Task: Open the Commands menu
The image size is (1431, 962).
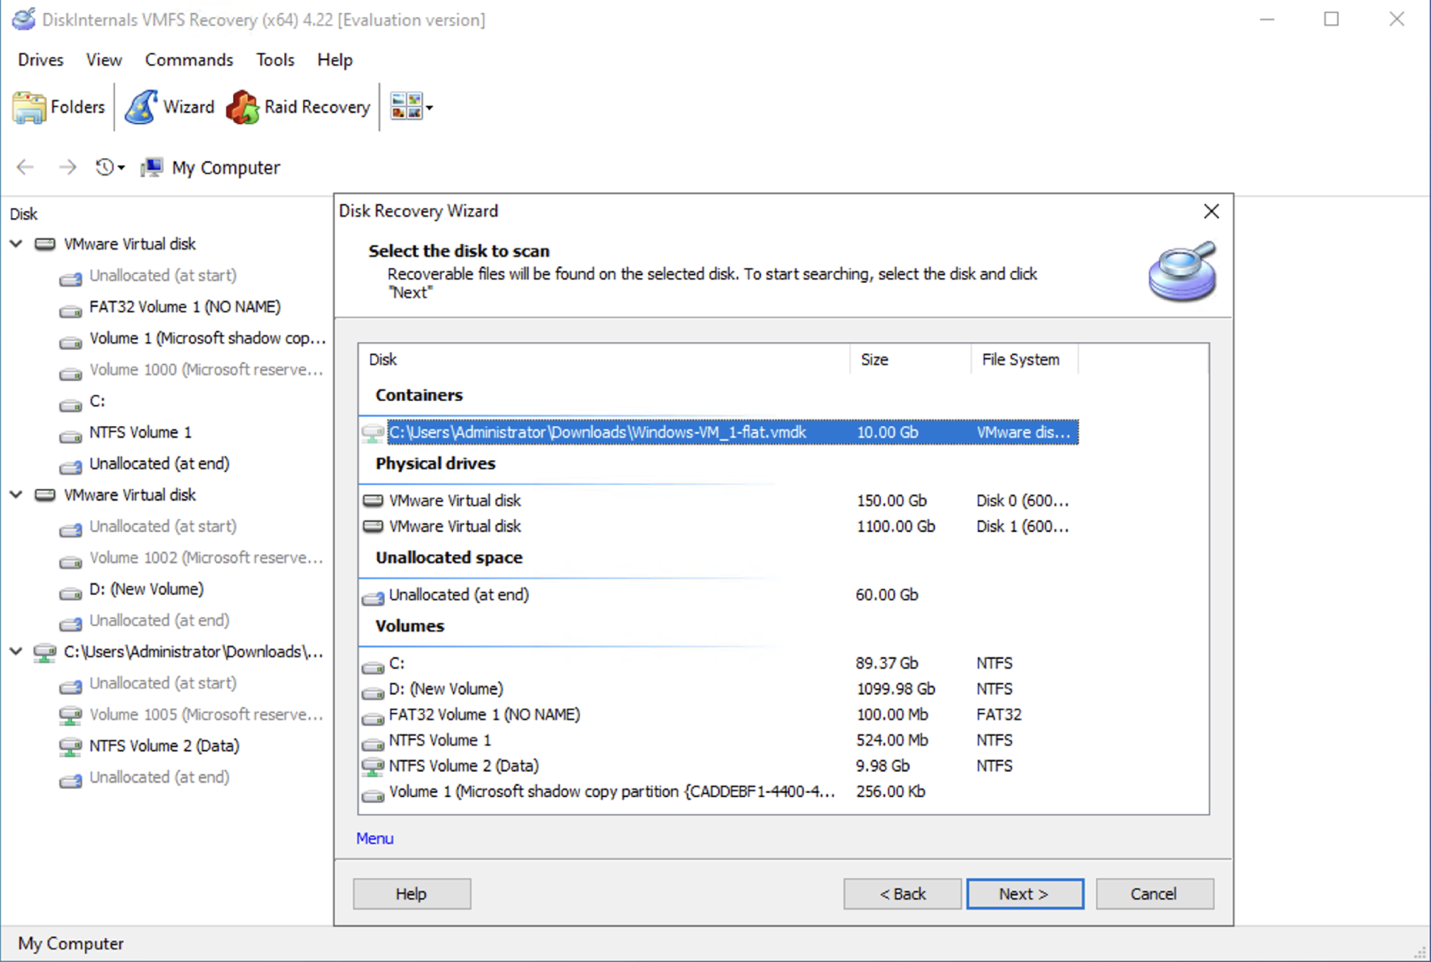Action: click(x=189, y=60)
